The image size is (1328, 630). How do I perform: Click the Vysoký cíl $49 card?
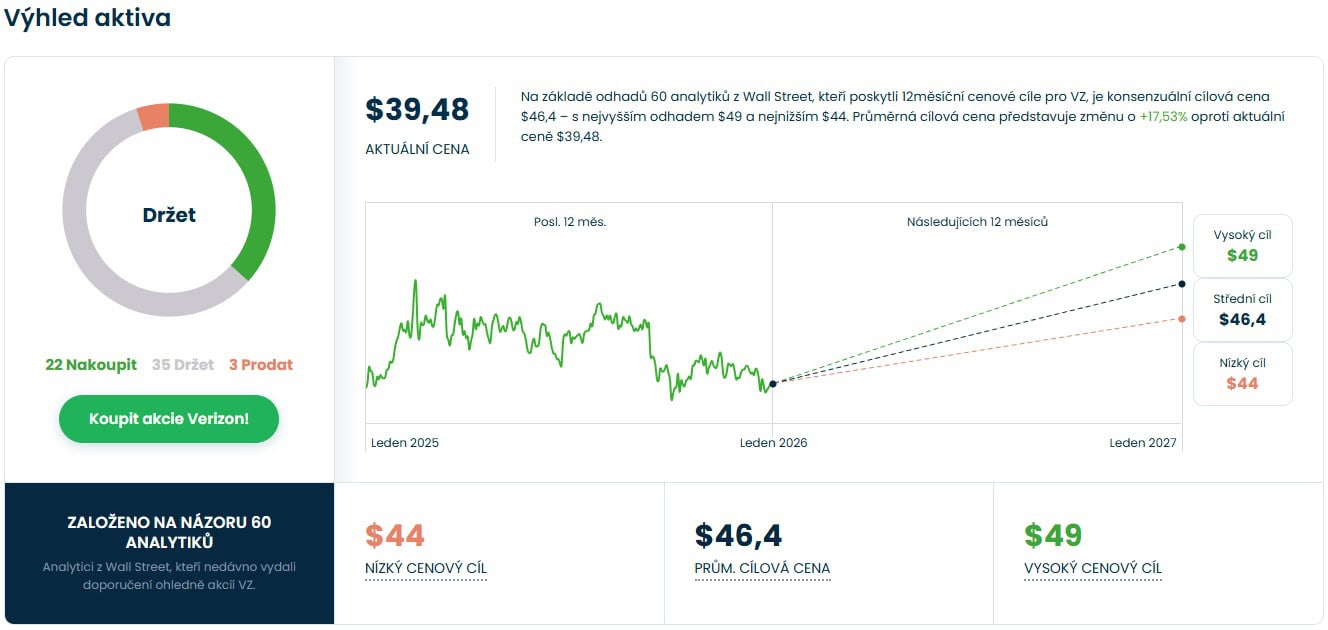pyautogui.click(x=1242, y=245)
